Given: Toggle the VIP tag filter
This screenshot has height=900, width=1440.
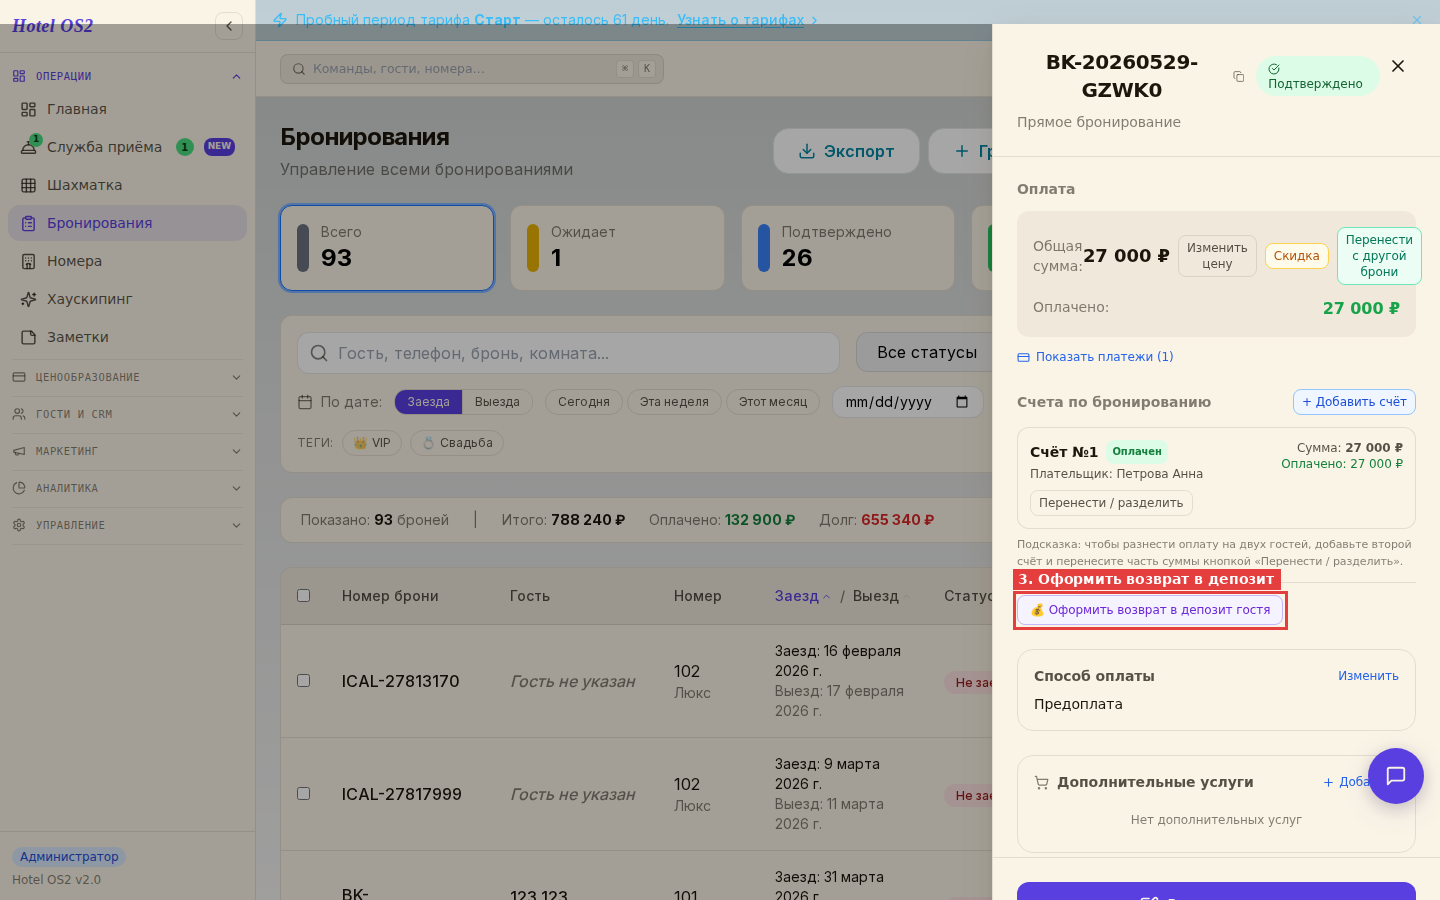Looking at the screenshot, I should coord(372,443).
